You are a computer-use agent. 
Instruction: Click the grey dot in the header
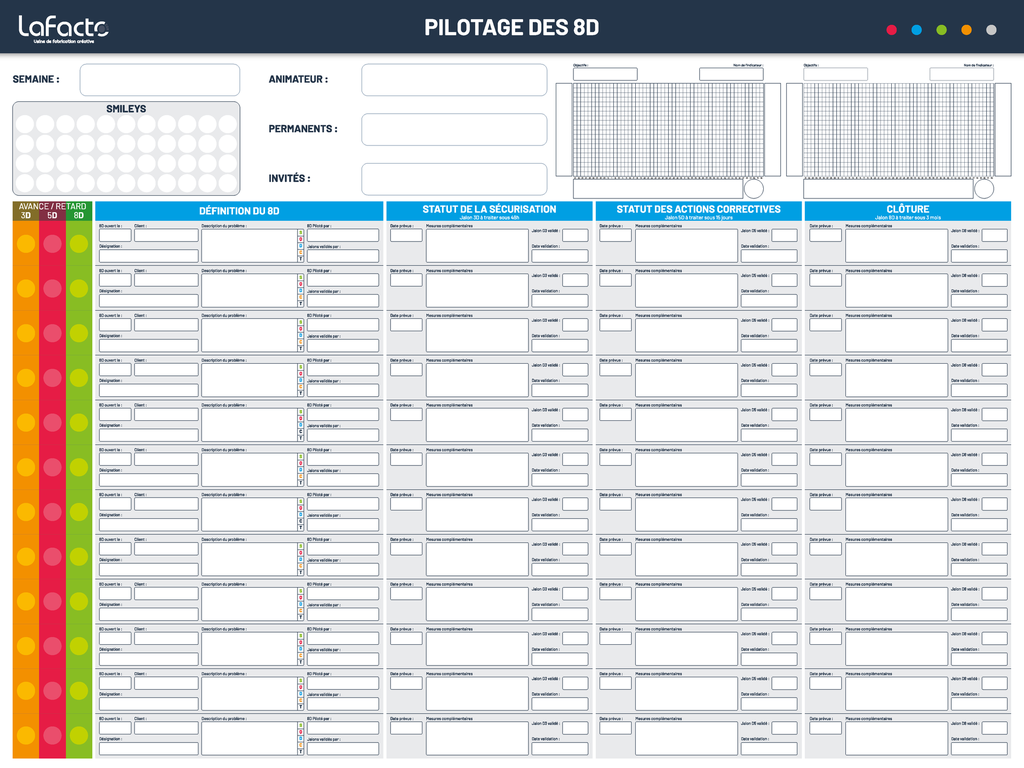991,30
